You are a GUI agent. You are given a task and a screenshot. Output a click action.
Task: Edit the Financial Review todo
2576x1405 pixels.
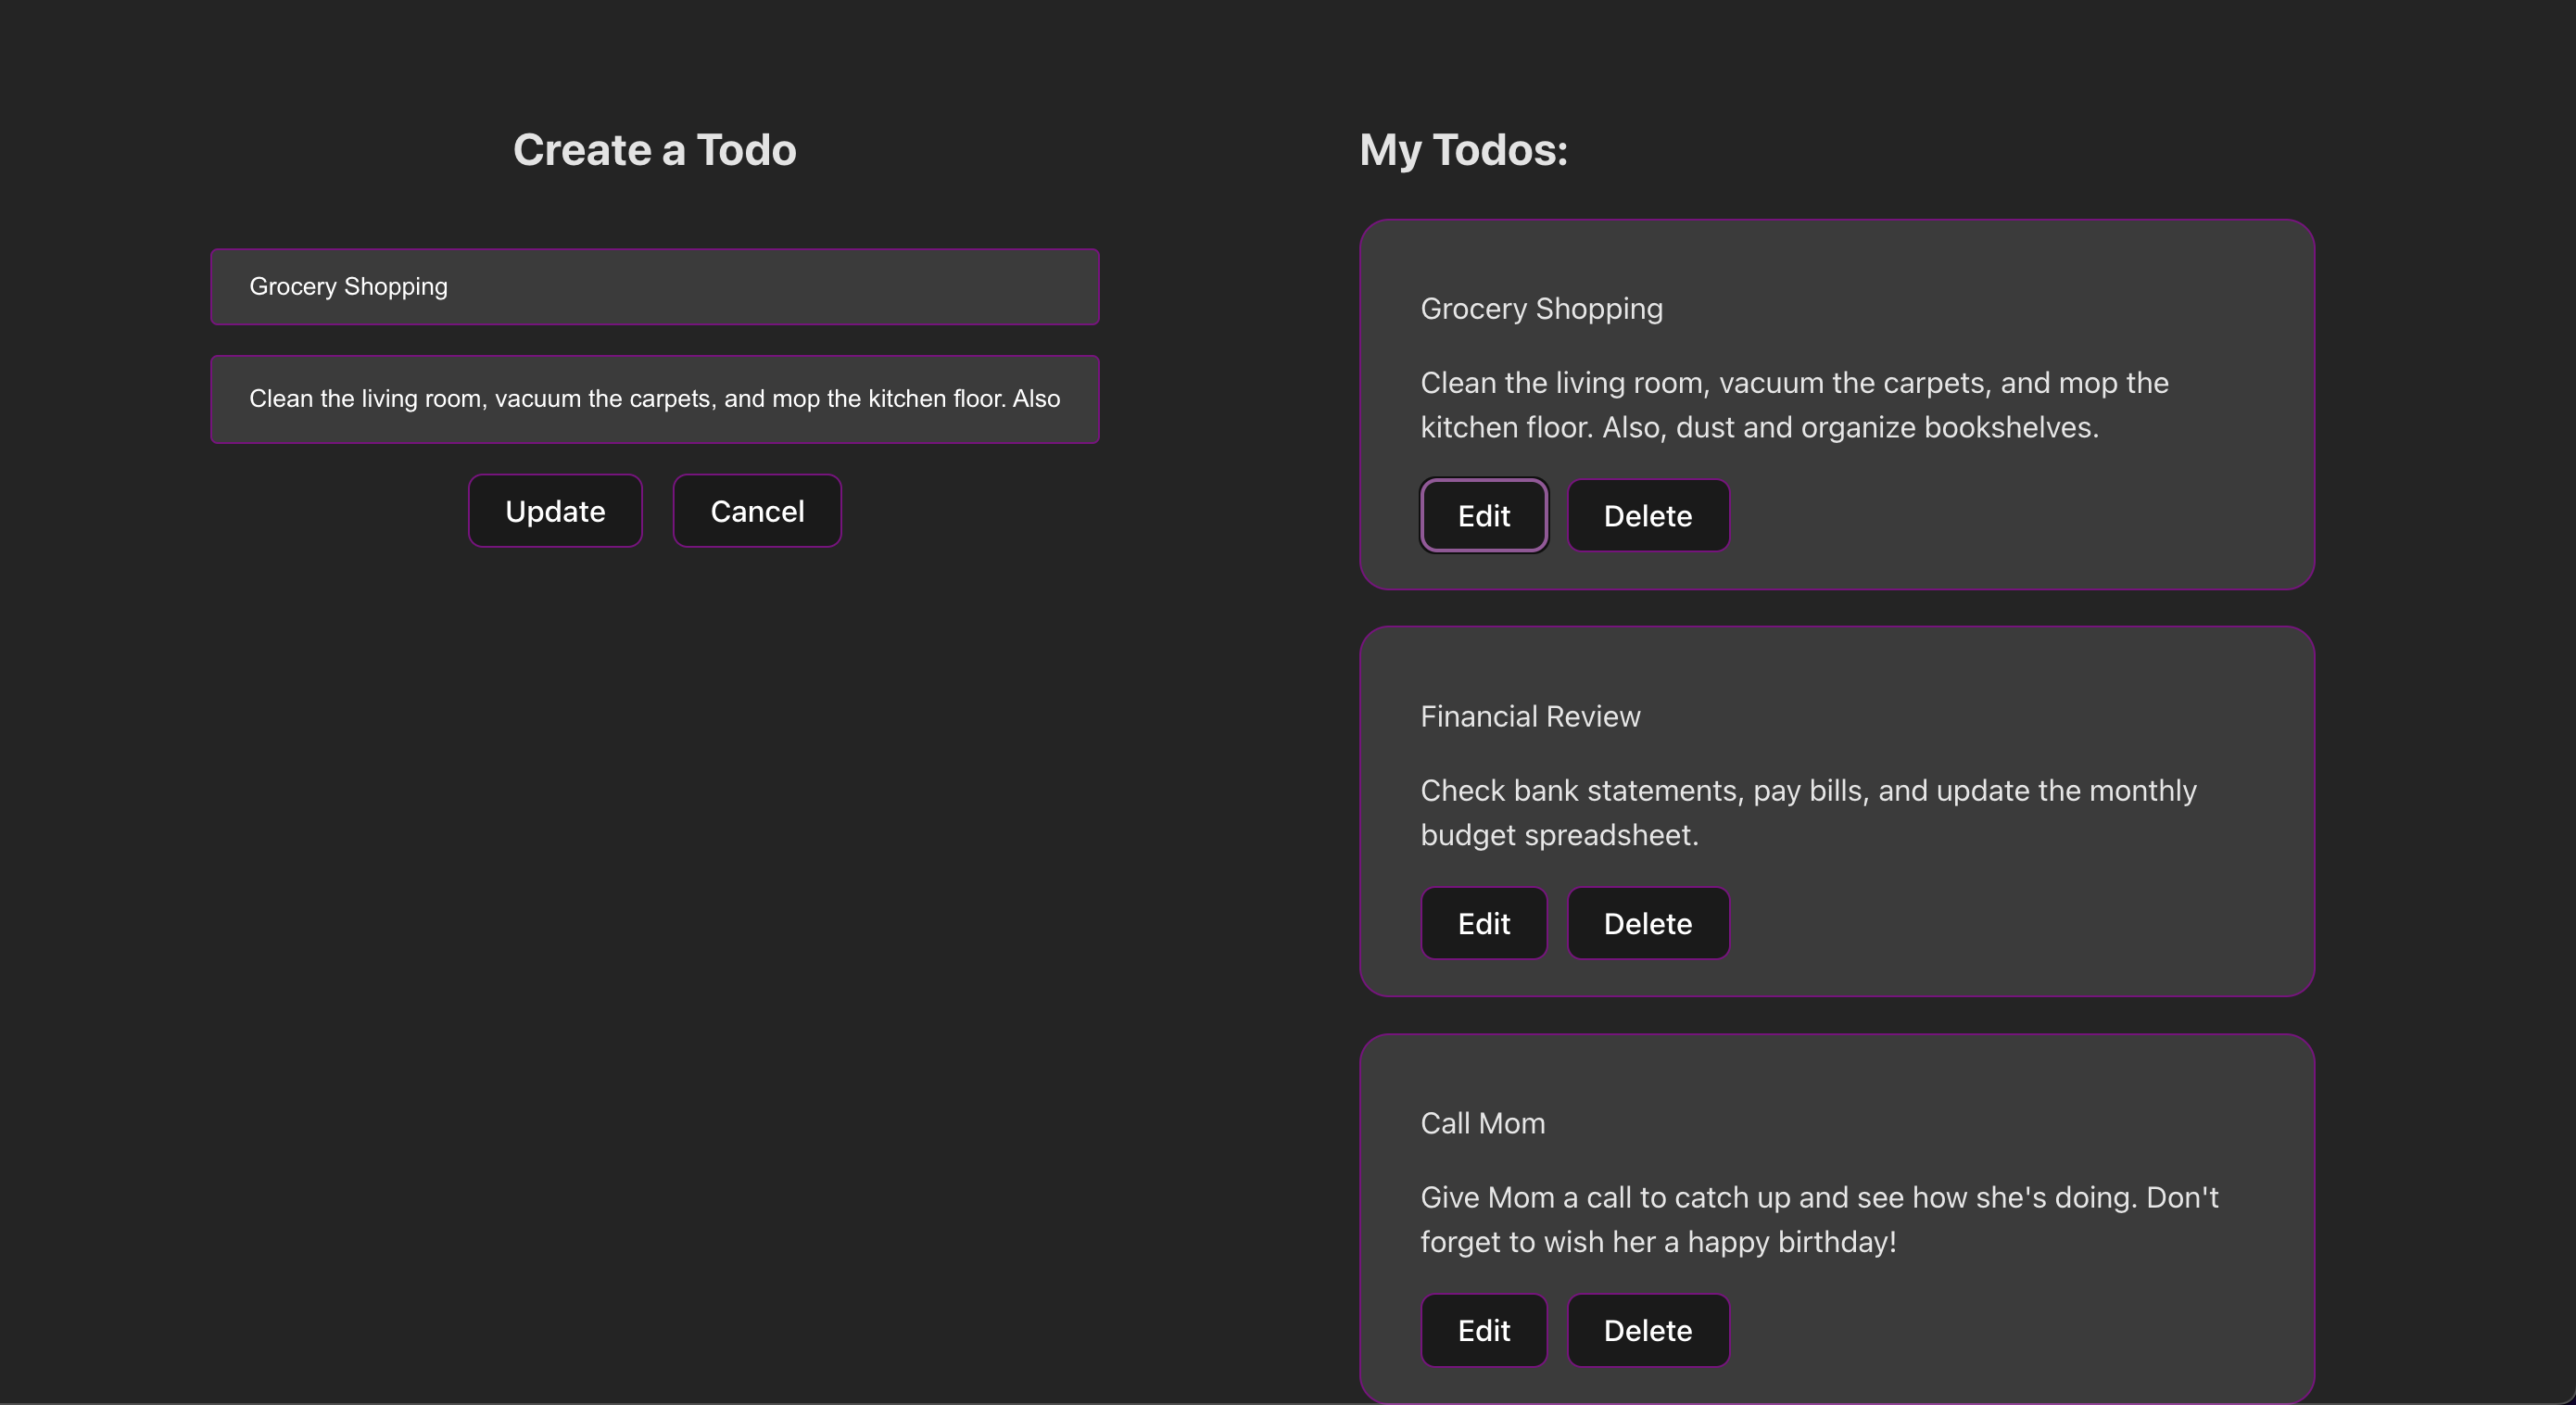coord(1483,923)
